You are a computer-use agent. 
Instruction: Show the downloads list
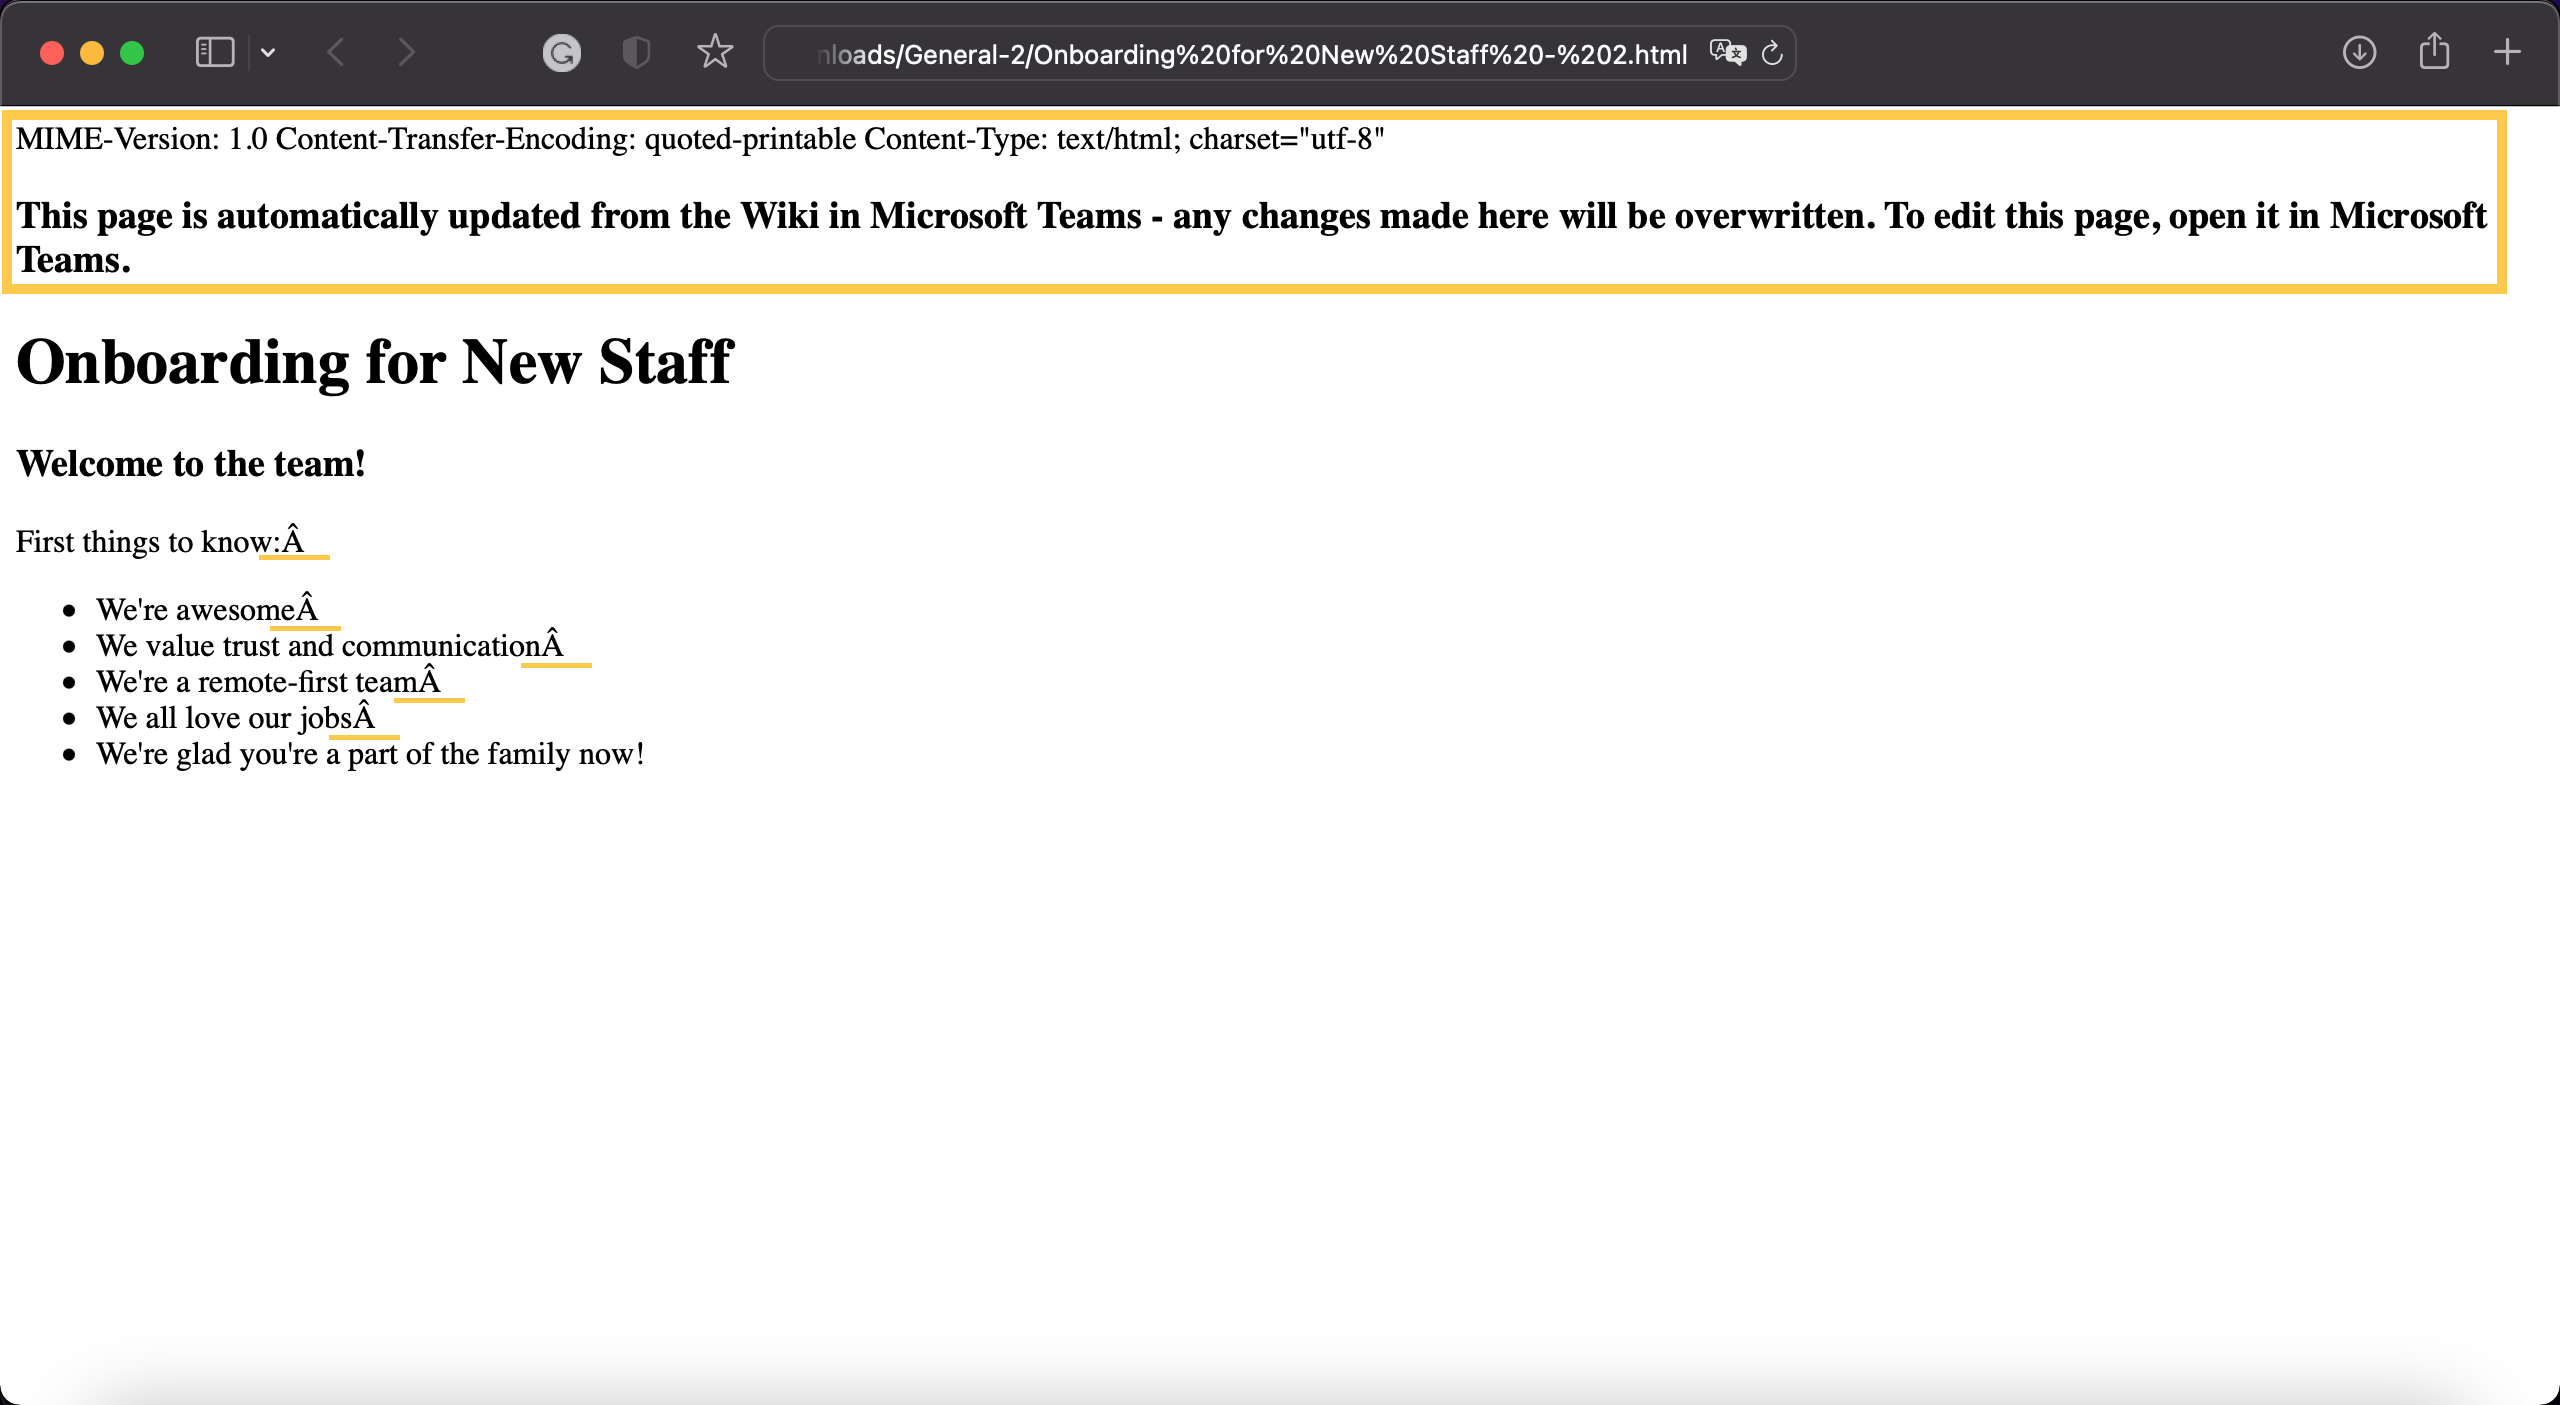[x=2358, y=52]
